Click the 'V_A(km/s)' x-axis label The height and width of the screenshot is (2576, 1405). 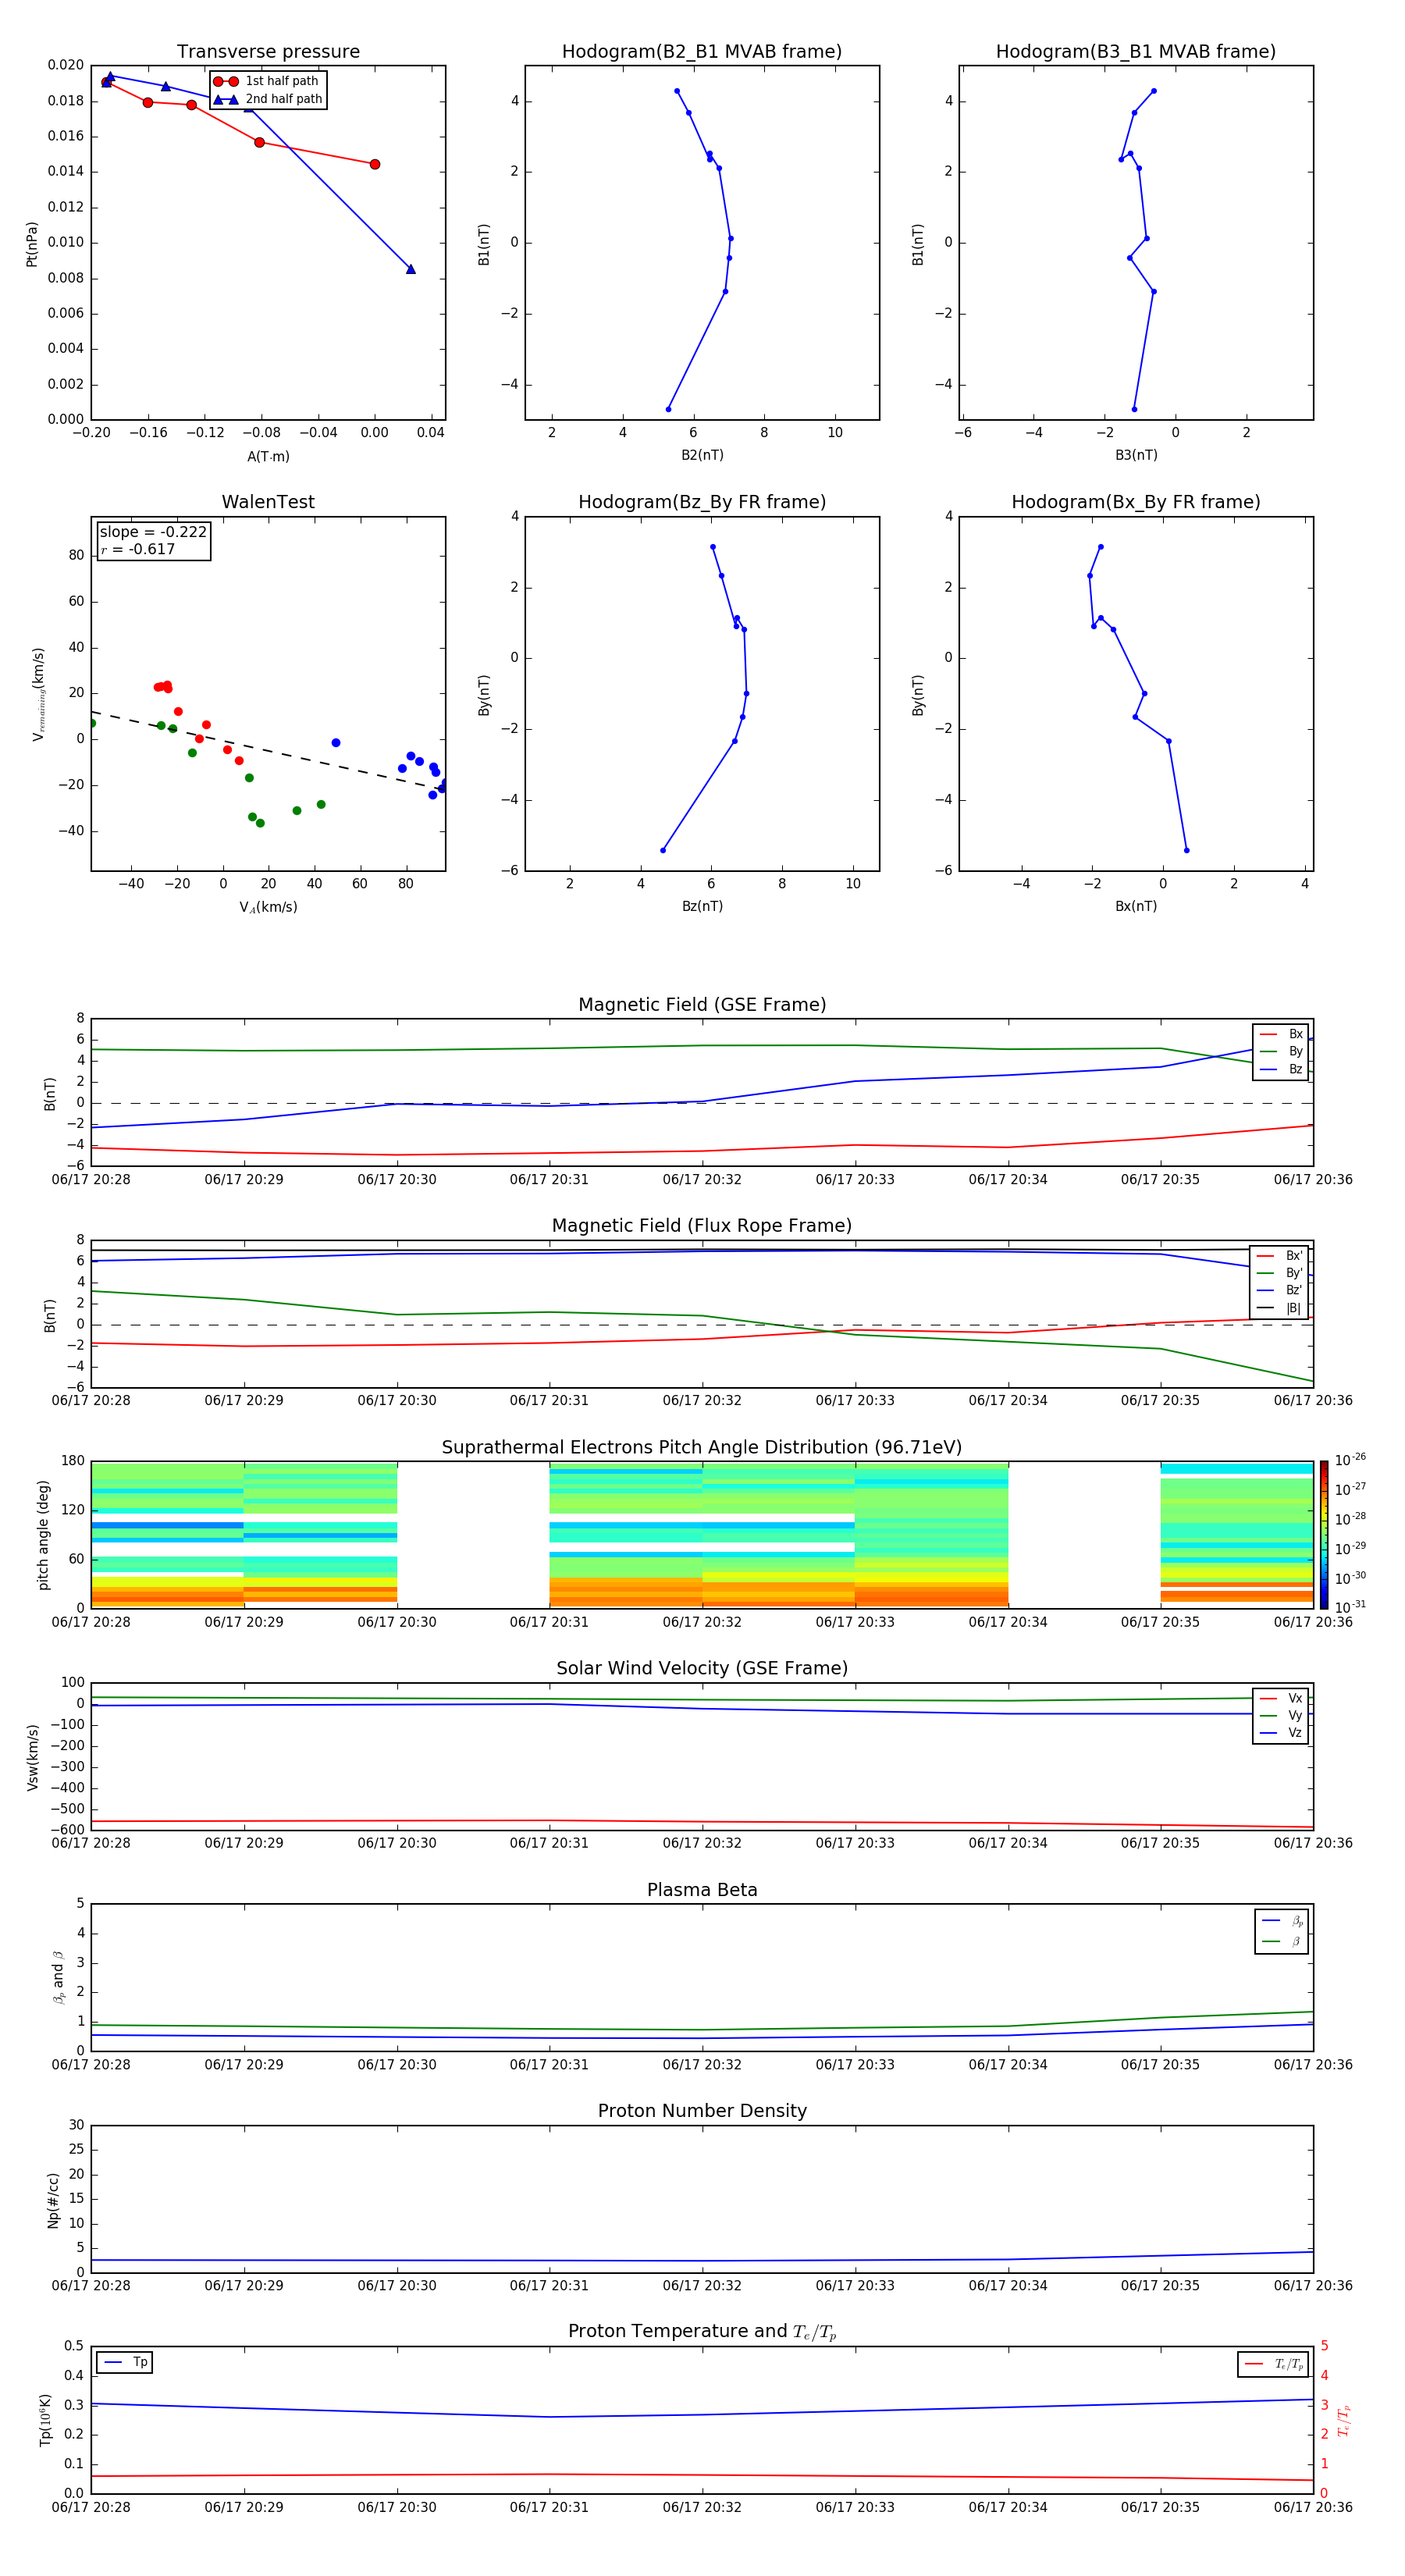pos(268,907)
